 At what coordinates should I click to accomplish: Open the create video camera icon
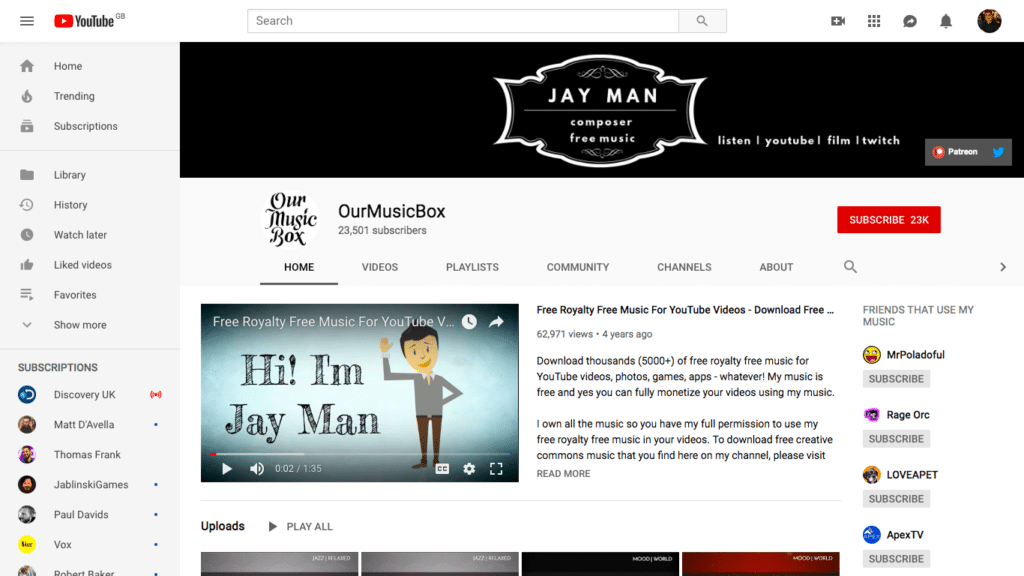[x=838, y=21]
